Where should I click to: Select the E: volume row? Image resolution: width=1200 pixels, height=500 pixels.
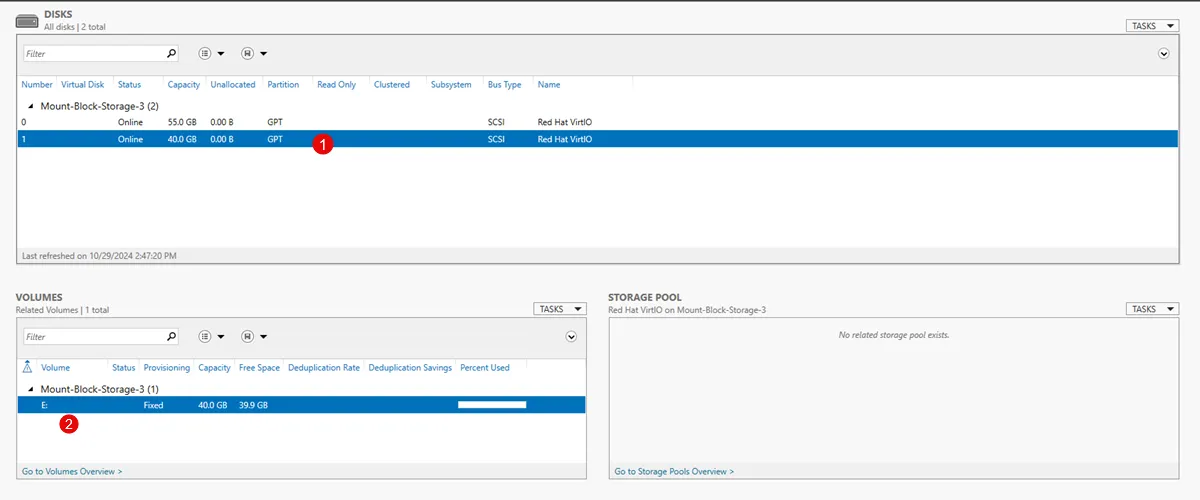pyautogui.click(x=302, y=405)
